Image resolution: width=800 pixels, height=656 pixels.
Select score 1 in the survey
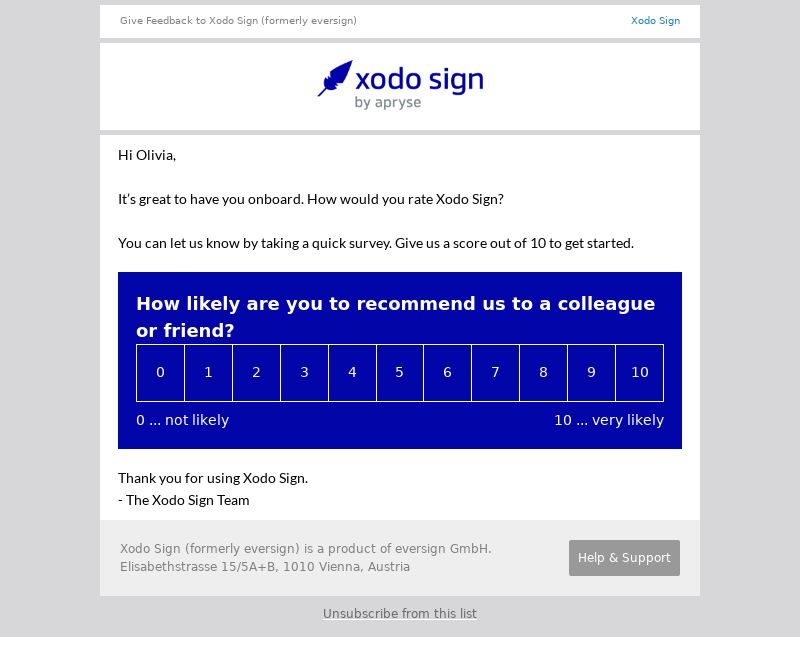208,373
